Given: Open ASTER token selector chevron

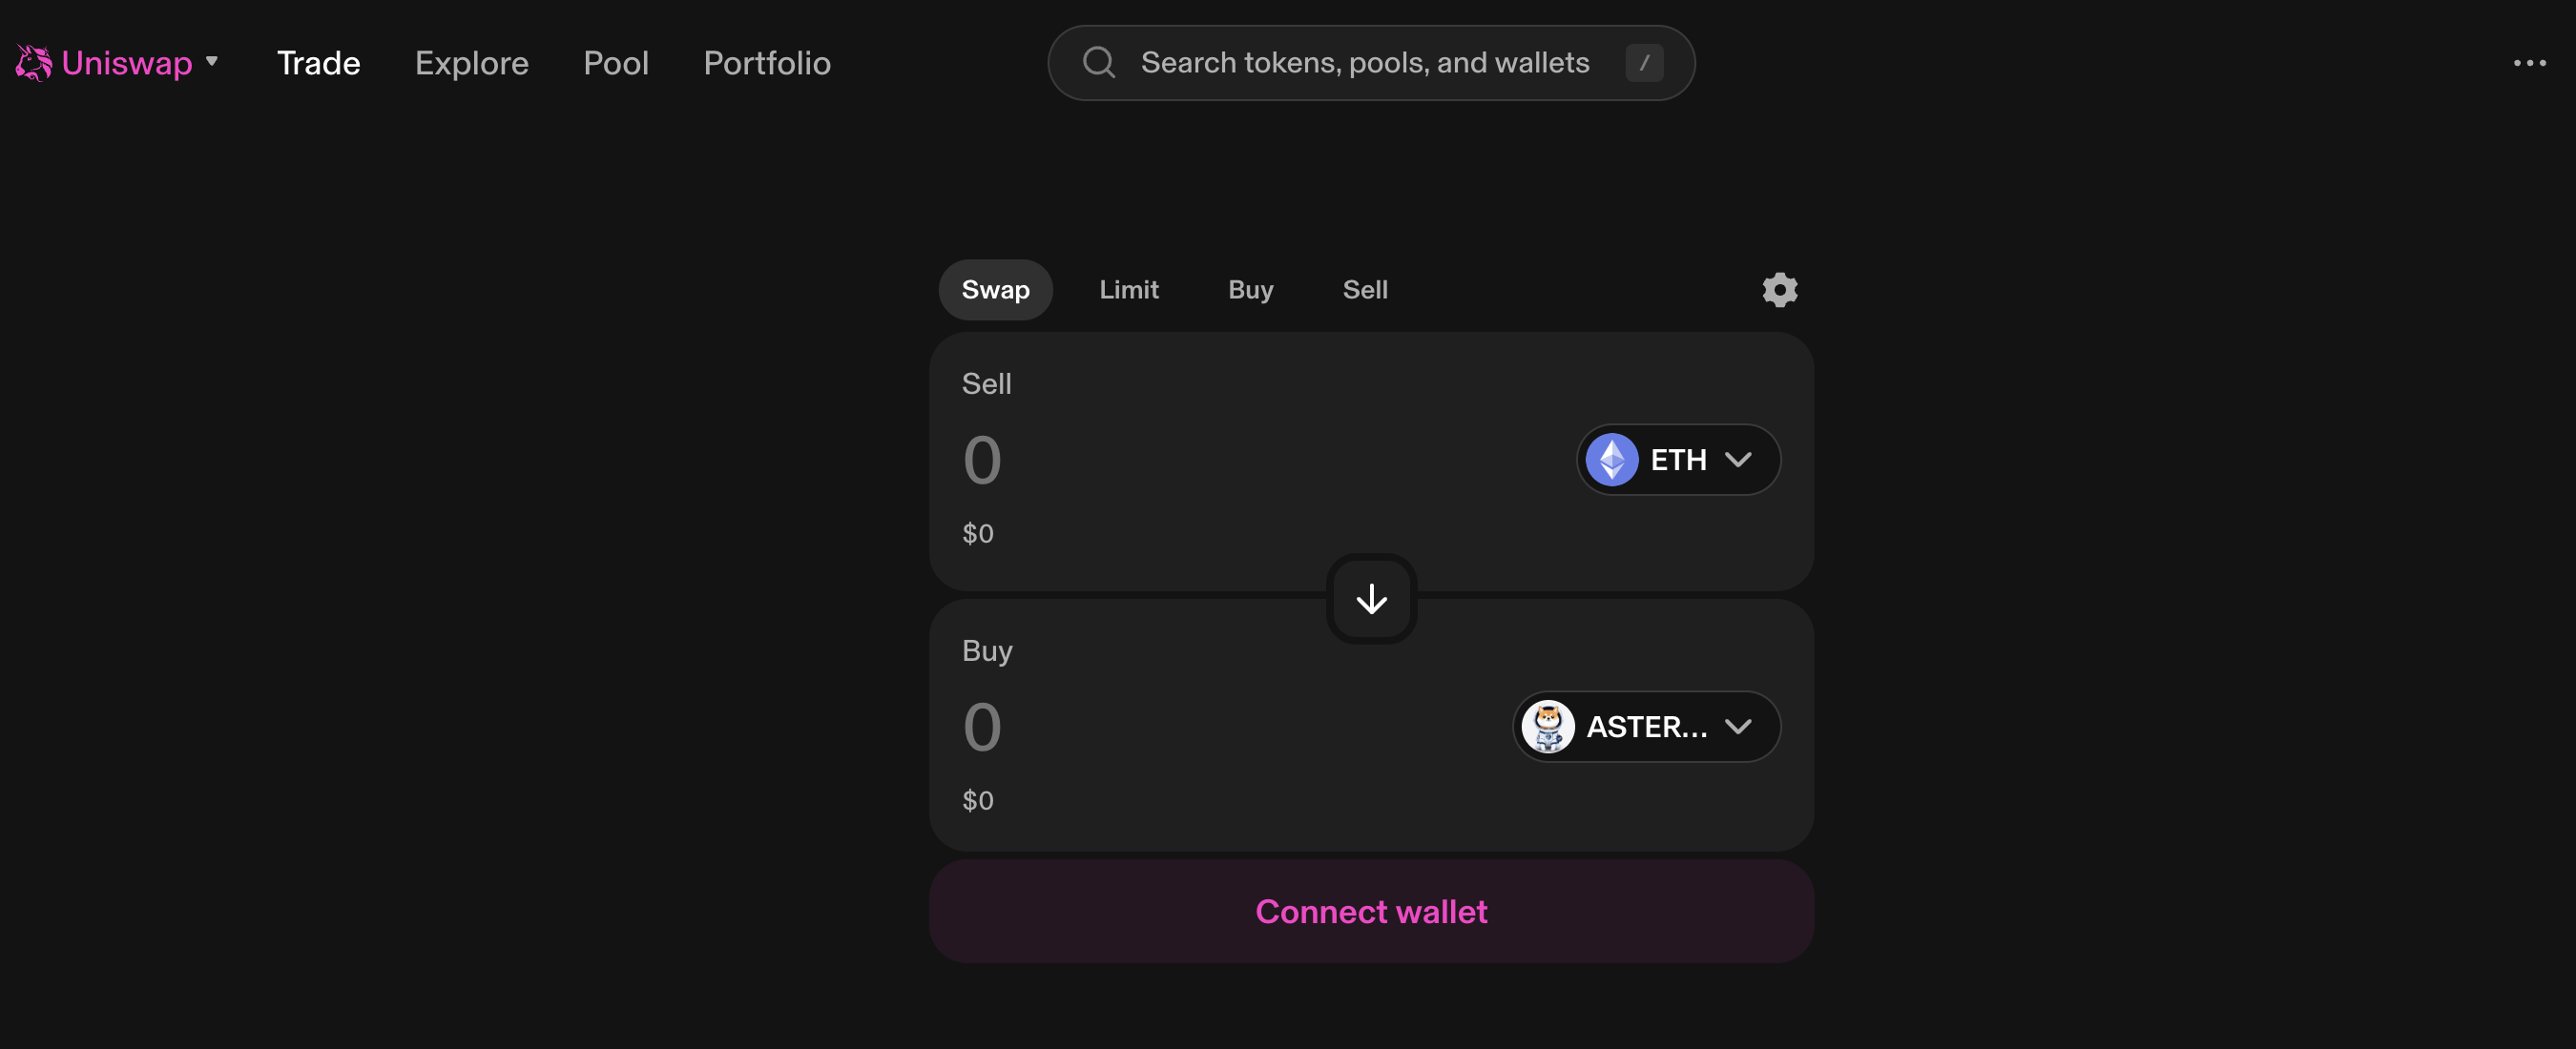Looking at the screenshot, I should (x=1738, y=727).
